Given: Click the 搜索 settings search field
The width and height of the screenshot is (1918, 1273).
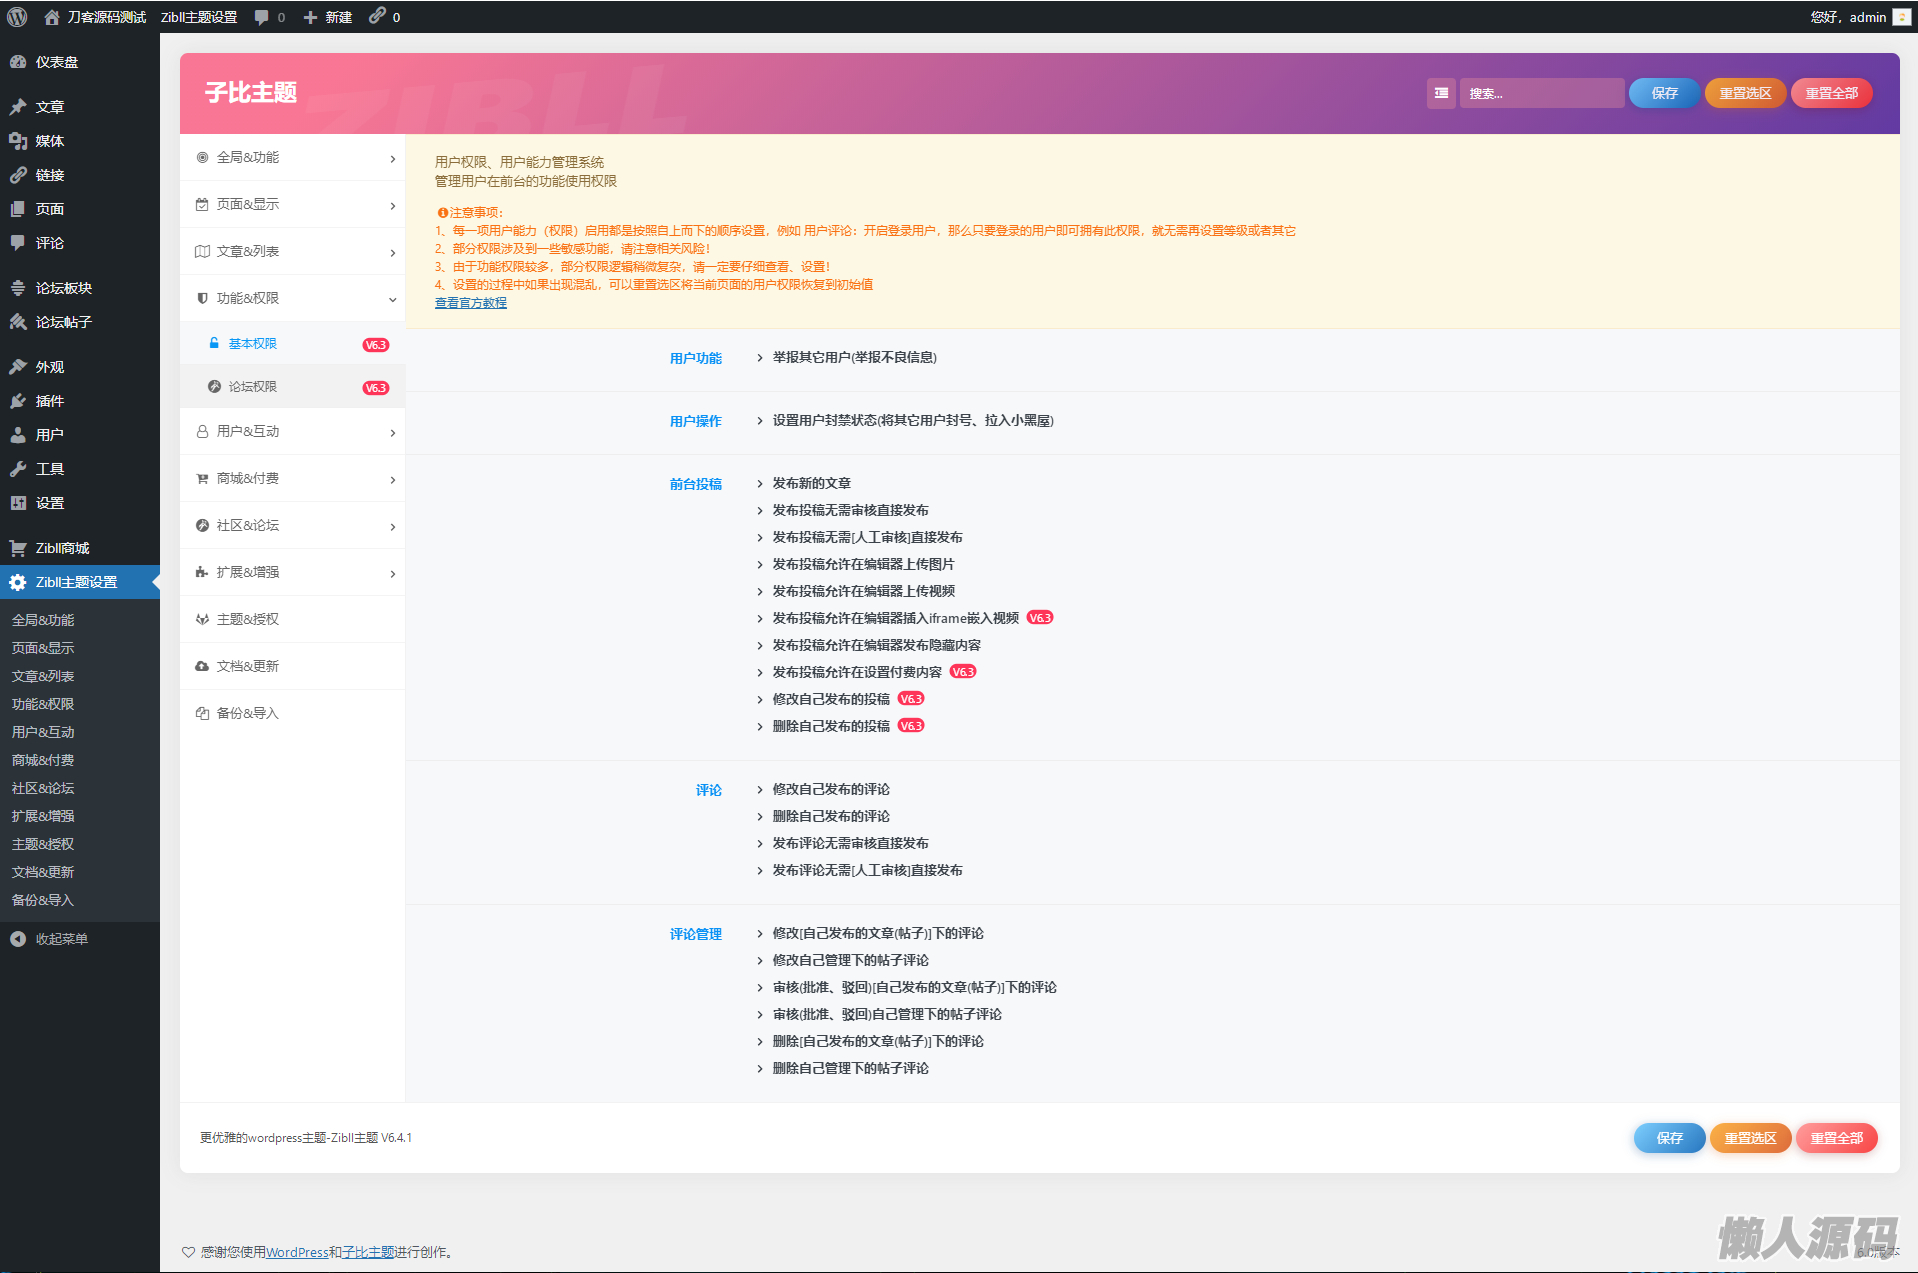Looking at the screenshot, I should 1540,93.
